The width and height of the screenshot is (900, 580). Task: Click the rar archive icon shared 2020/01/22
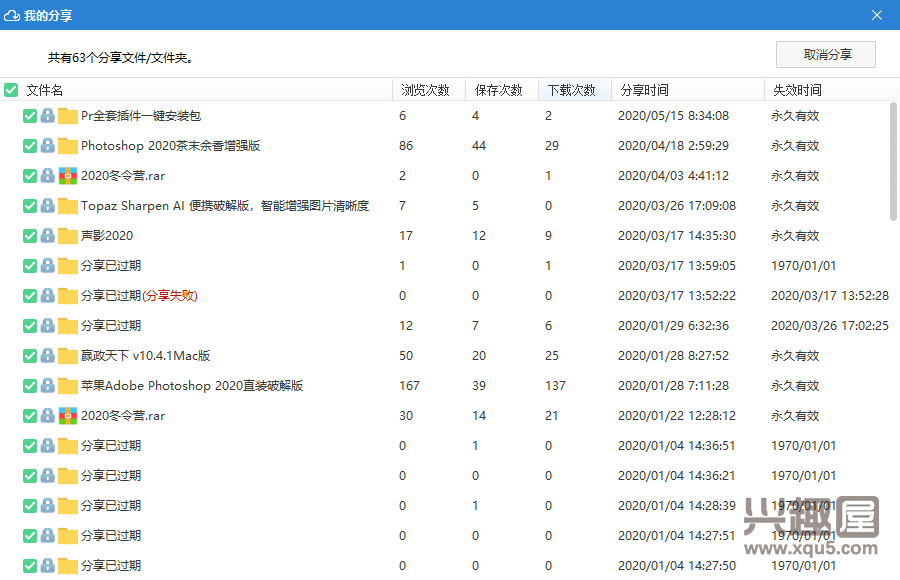pyautogui.click(x=68, y=416)
